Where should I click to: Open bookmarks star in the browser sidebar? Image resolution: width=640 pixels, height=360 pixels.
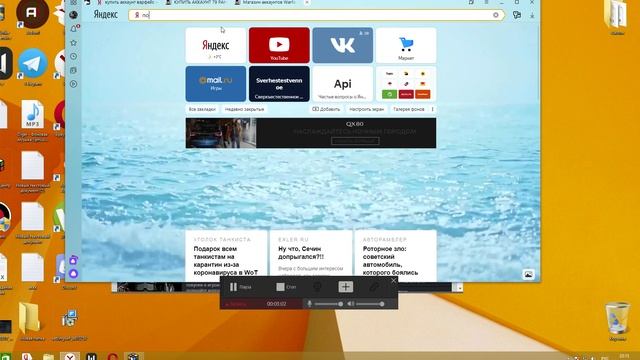[x=73, y=42]
